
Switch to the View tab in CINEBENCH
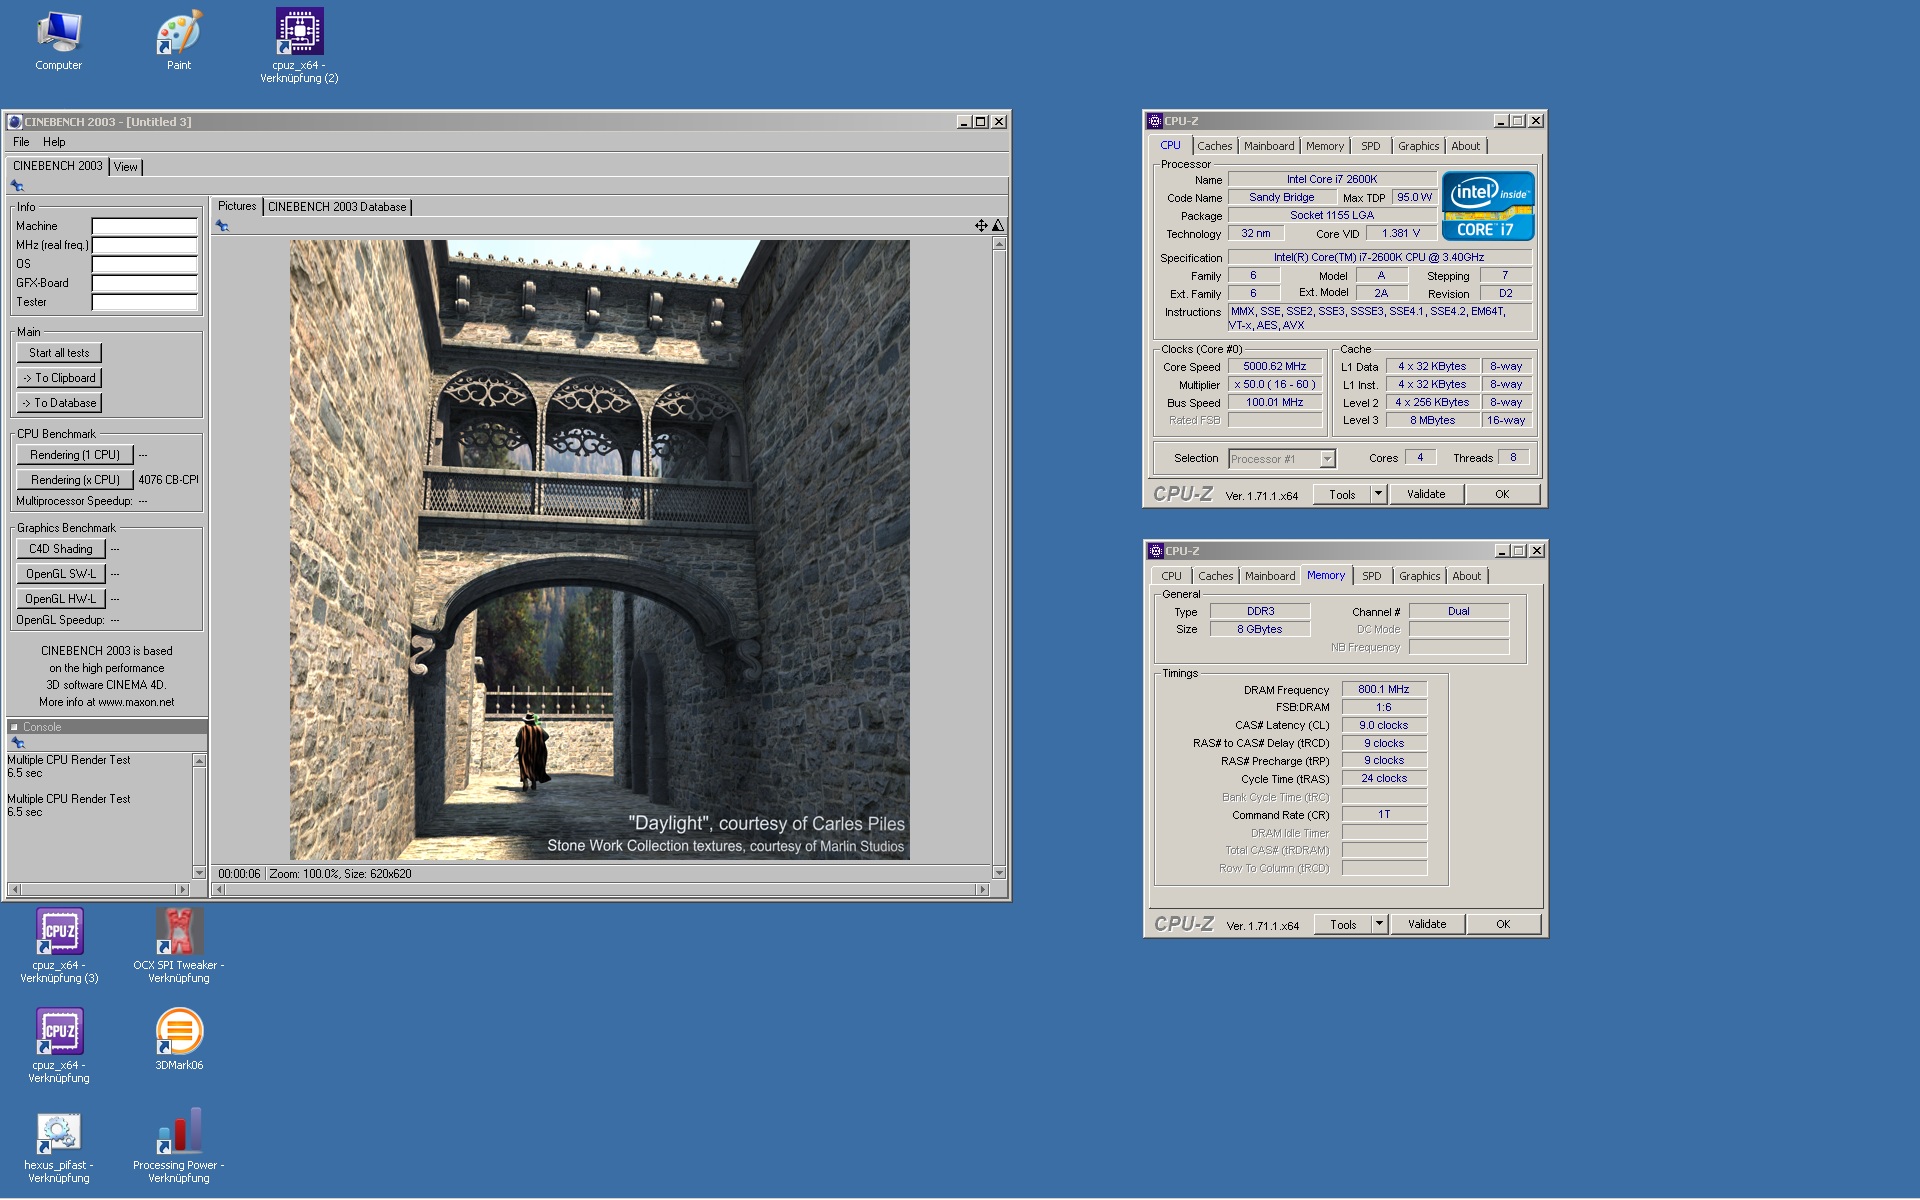(x=125, y=167)
